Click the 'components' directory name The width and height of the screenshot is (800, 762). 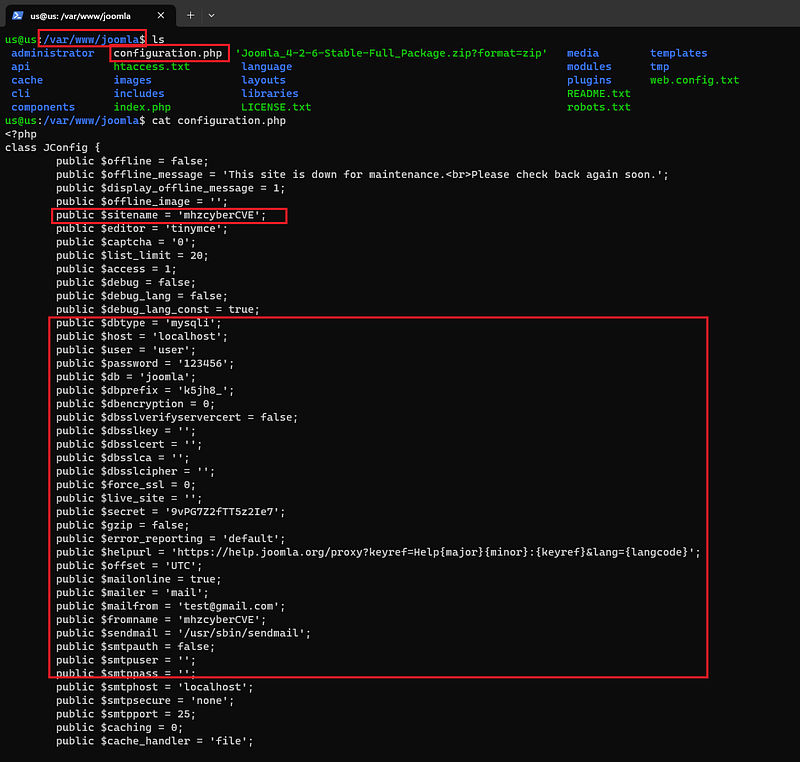[43, 107]
